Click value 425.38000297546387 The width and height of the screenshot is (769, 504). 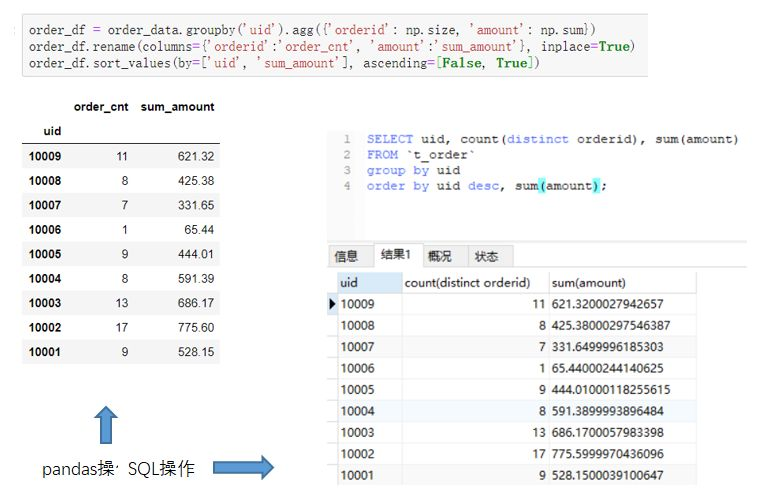tap(611, 326)
